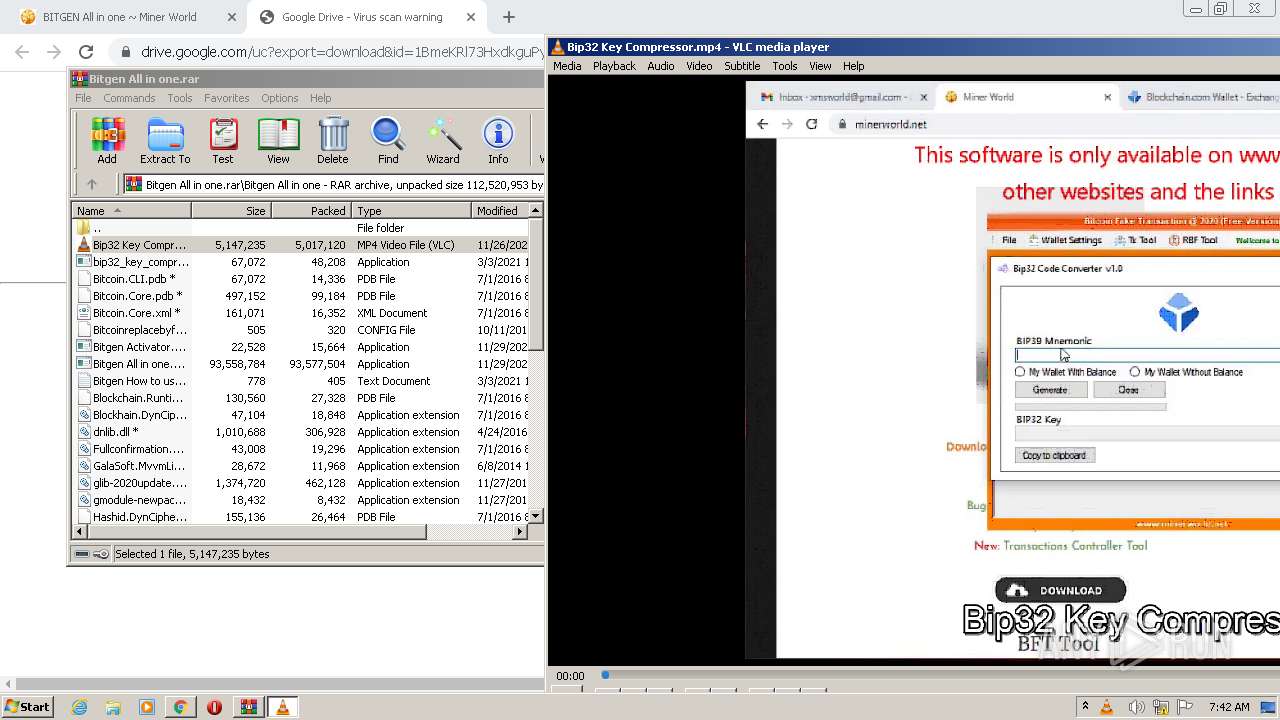Open Opera from the taskbar
Viewport: 1280px width, 720px height.
(x=214, y=707)
